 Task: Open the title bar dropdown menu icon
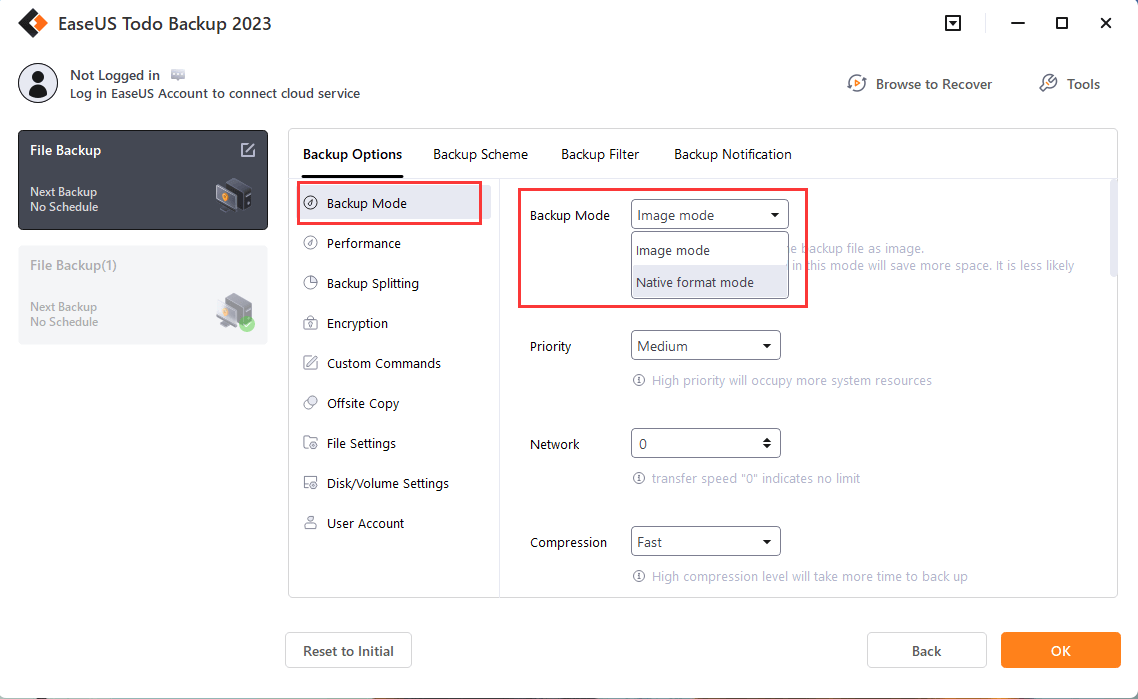[953, 23]
